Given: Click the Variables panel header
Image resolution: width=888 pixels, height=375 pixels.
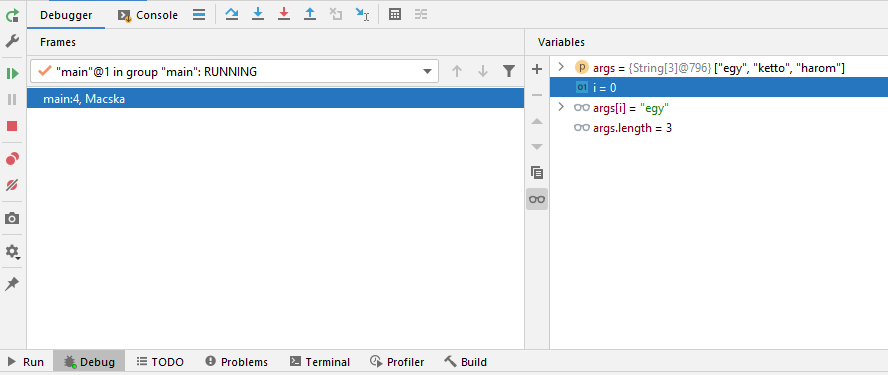Looking at the screenshot, I should point(561,42).
